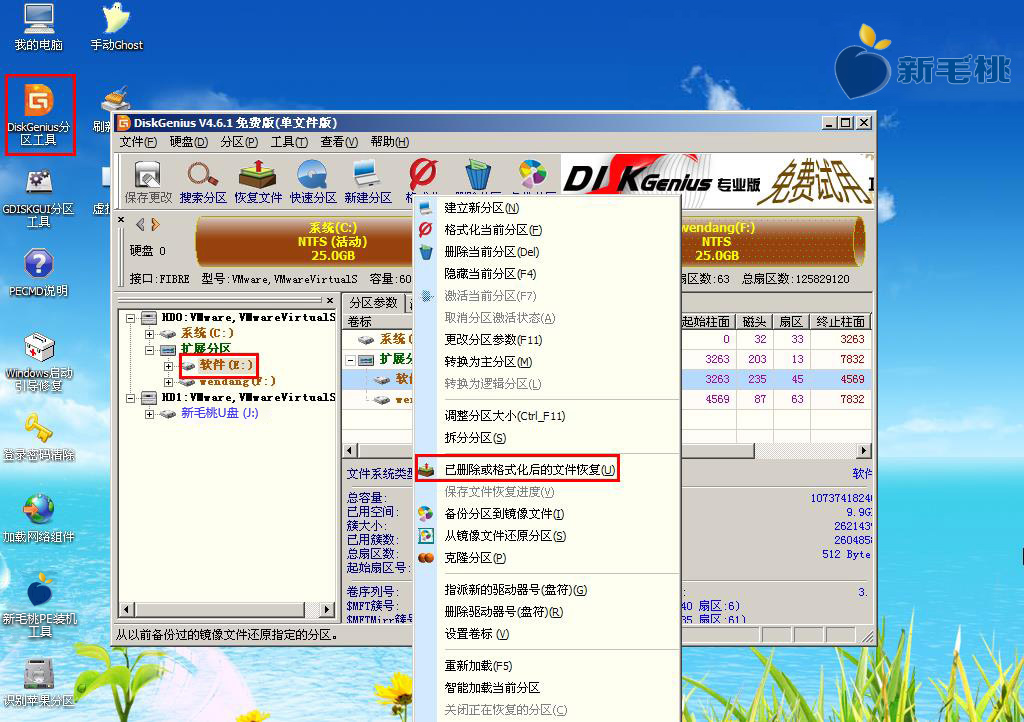Click the 新建分区 laptop toolbar icon
The image size is (1024, 722).
[368, 182]
